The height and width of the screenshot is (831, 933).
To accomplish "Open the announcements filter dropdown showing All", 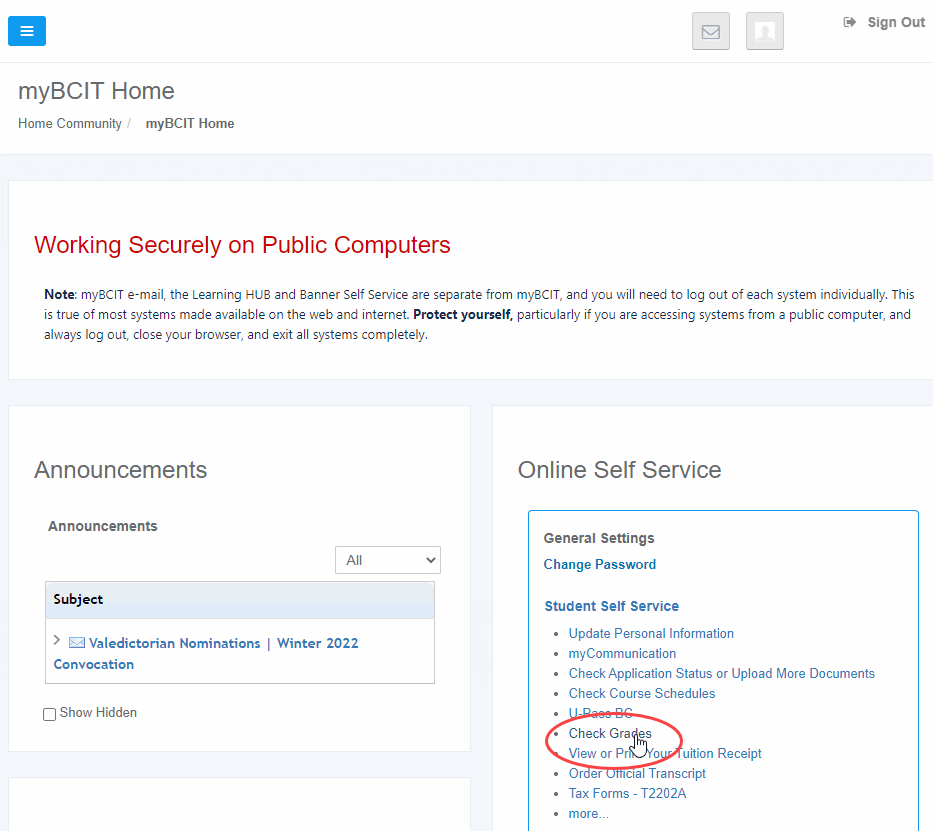I will [x=387, y=560].
